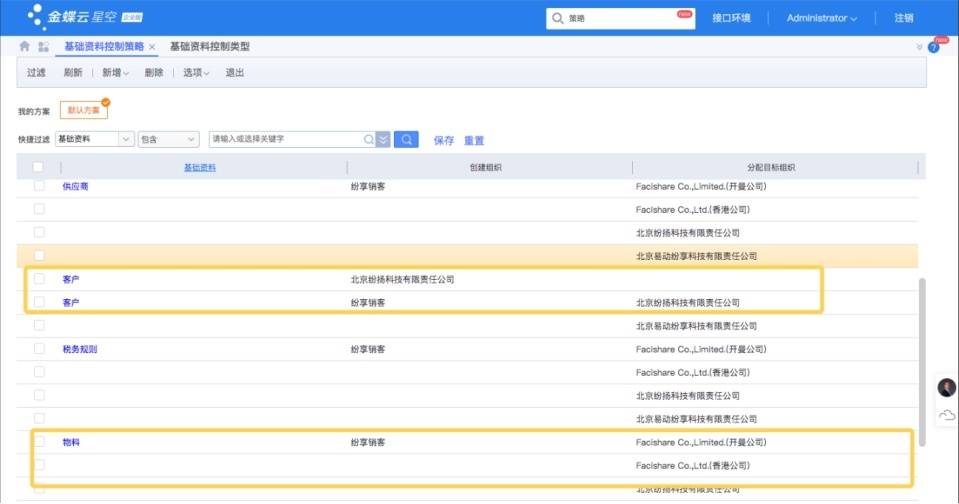
Task: Click 北京纷扬科技有限责任公司 creator cell of 客户
Action: pos(402,279)
